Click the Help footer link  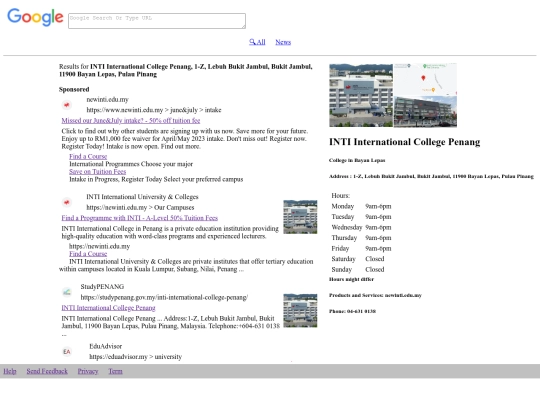10,371
